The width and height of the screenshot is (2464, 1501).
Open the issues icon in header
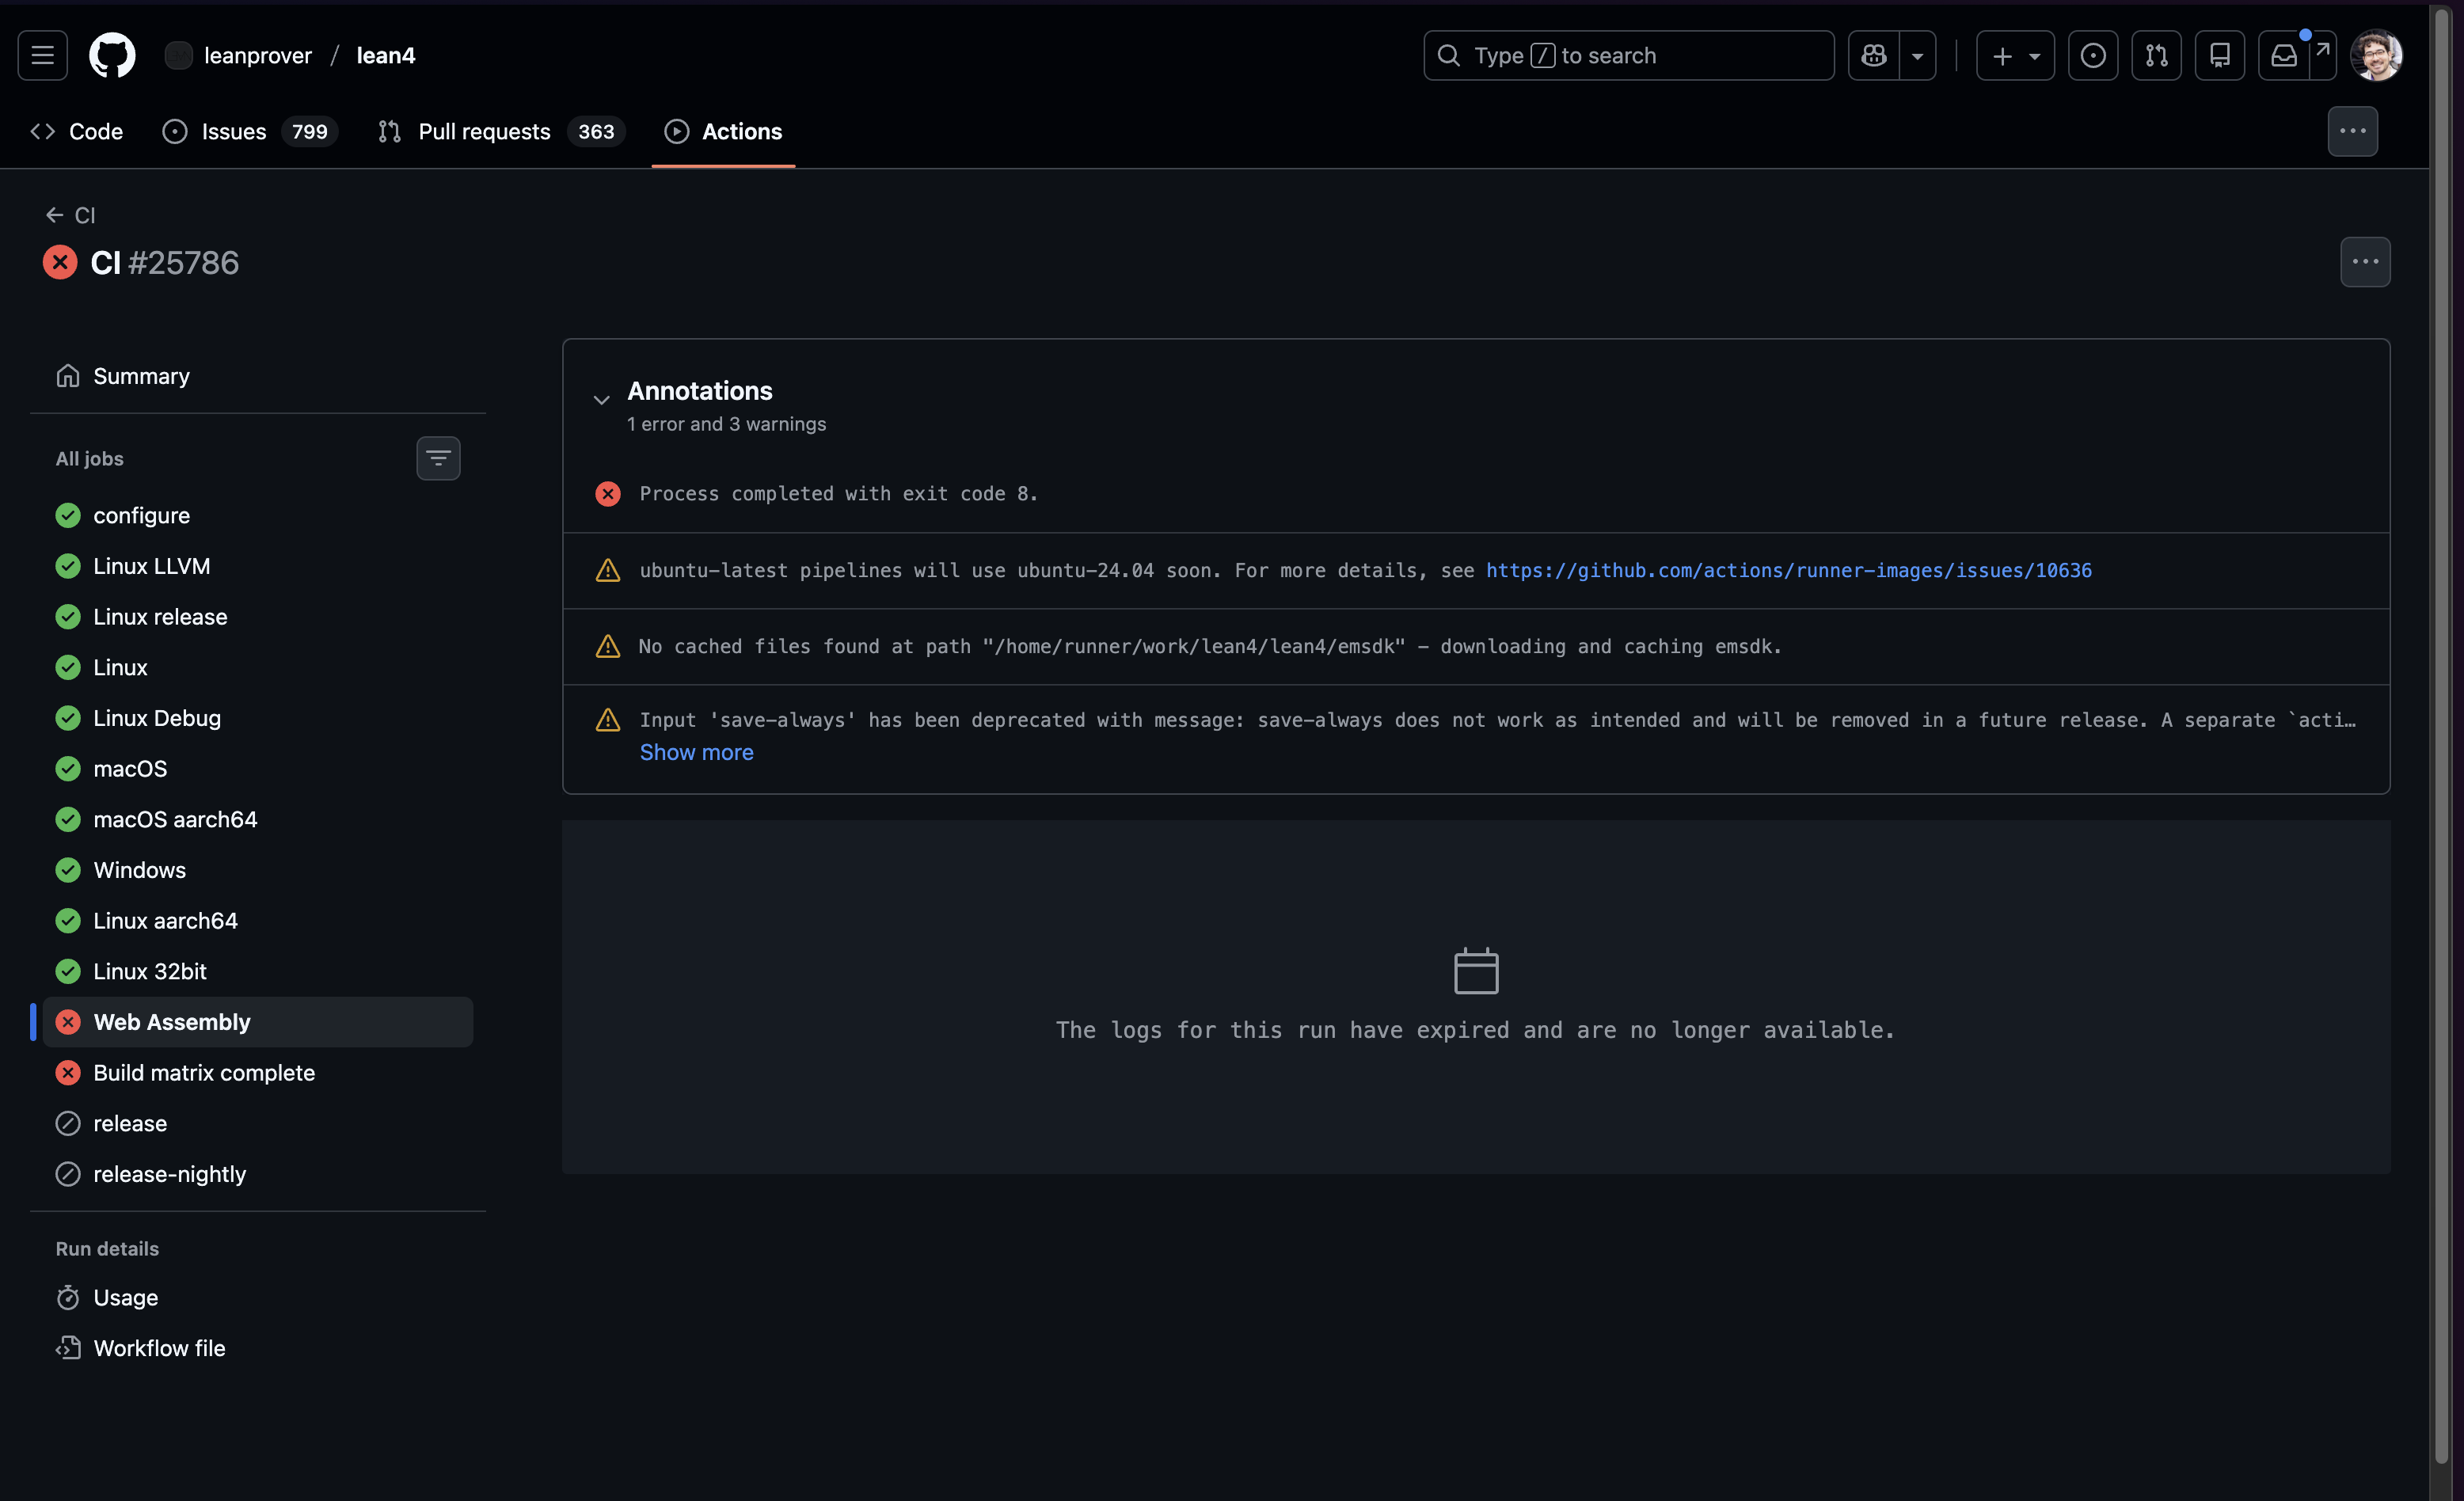tap(2092, 55)
